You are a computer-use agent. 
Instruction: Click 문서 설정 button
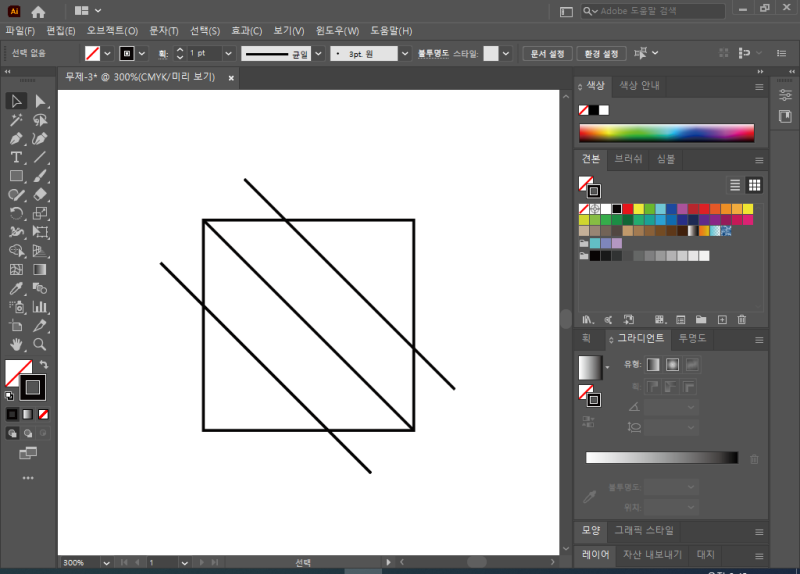[x=547, y=54]
